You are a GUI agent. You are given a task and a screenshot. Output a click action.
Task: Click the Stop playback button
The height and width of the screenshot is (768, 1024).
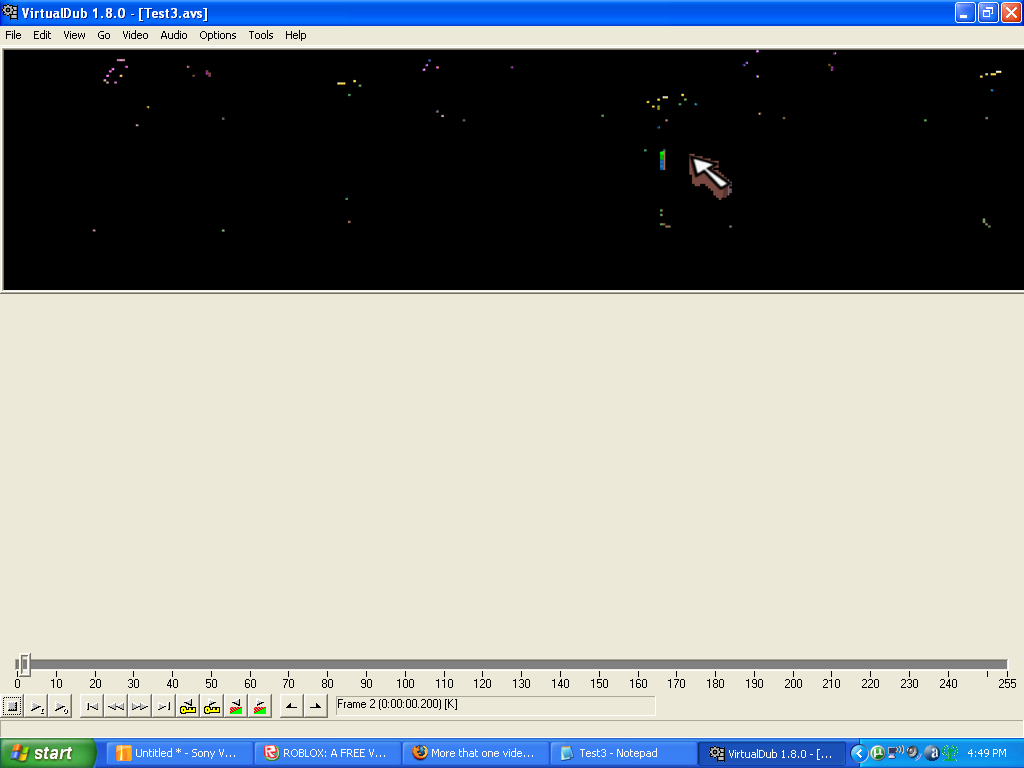point(12,706)
